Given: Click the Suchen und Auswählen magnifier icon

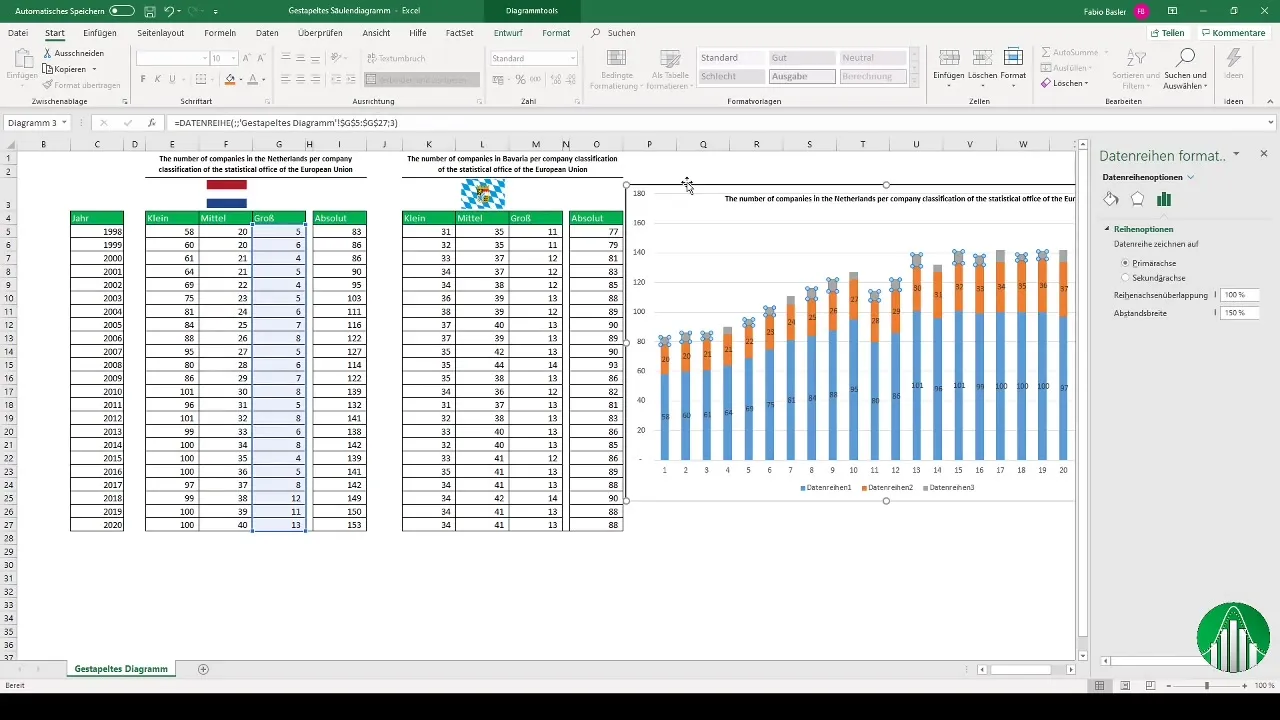Looking at the screenshot, I should pos(1186,58).
